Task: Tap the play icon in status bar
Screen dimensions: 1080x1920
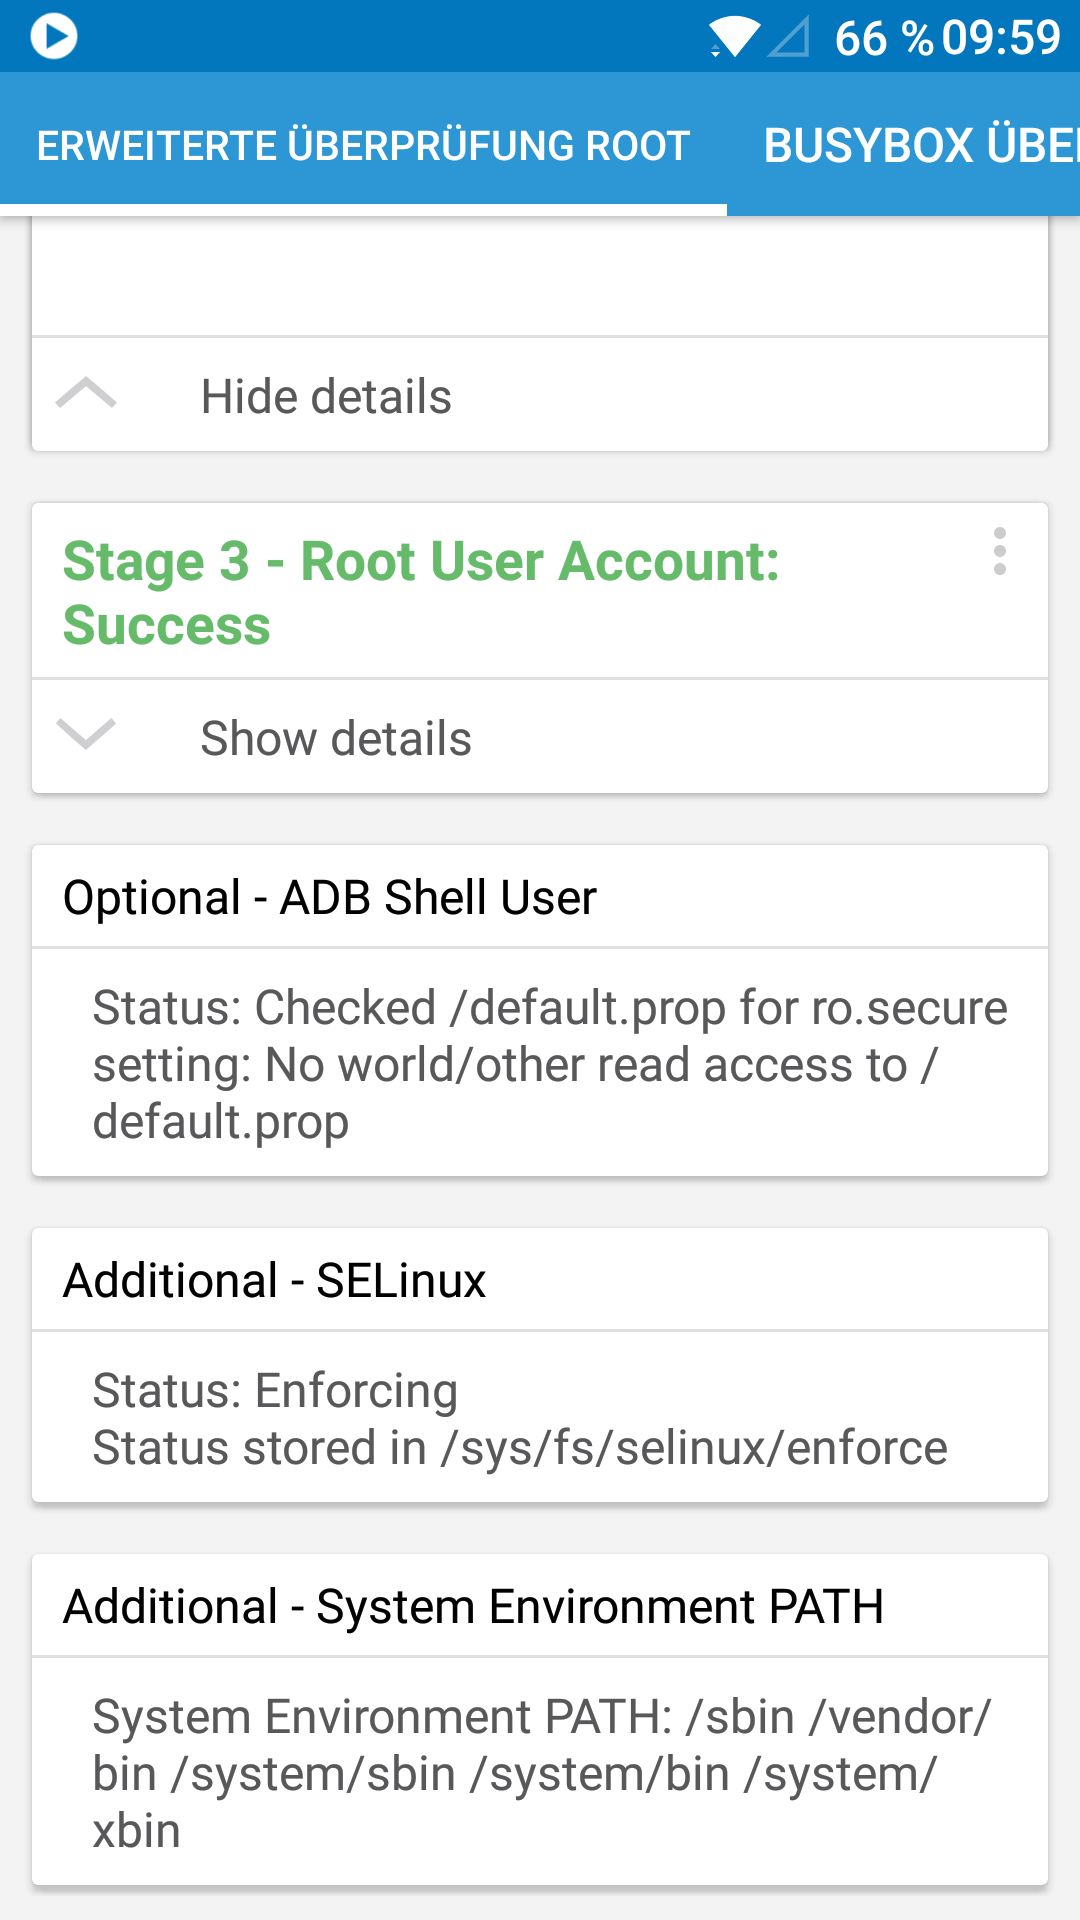Action: pyautogui.click(x=54, y=37)
